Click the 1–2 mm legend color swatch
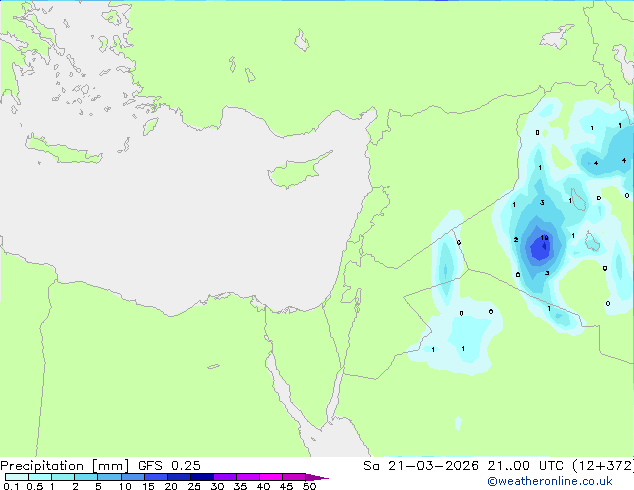Image resolution: width=634 pixels, height=490 pixels. point(63,477)
